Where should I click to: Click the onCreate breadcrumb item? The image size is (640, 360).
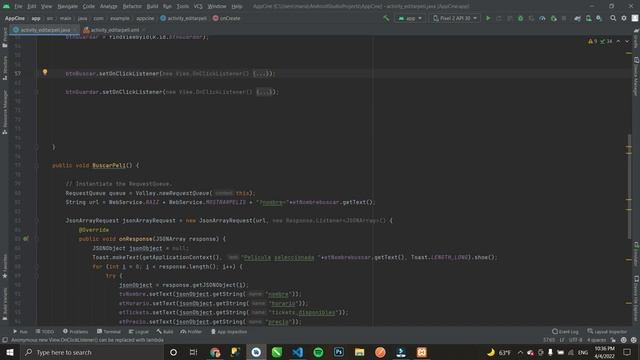click(x=227, y=18)
